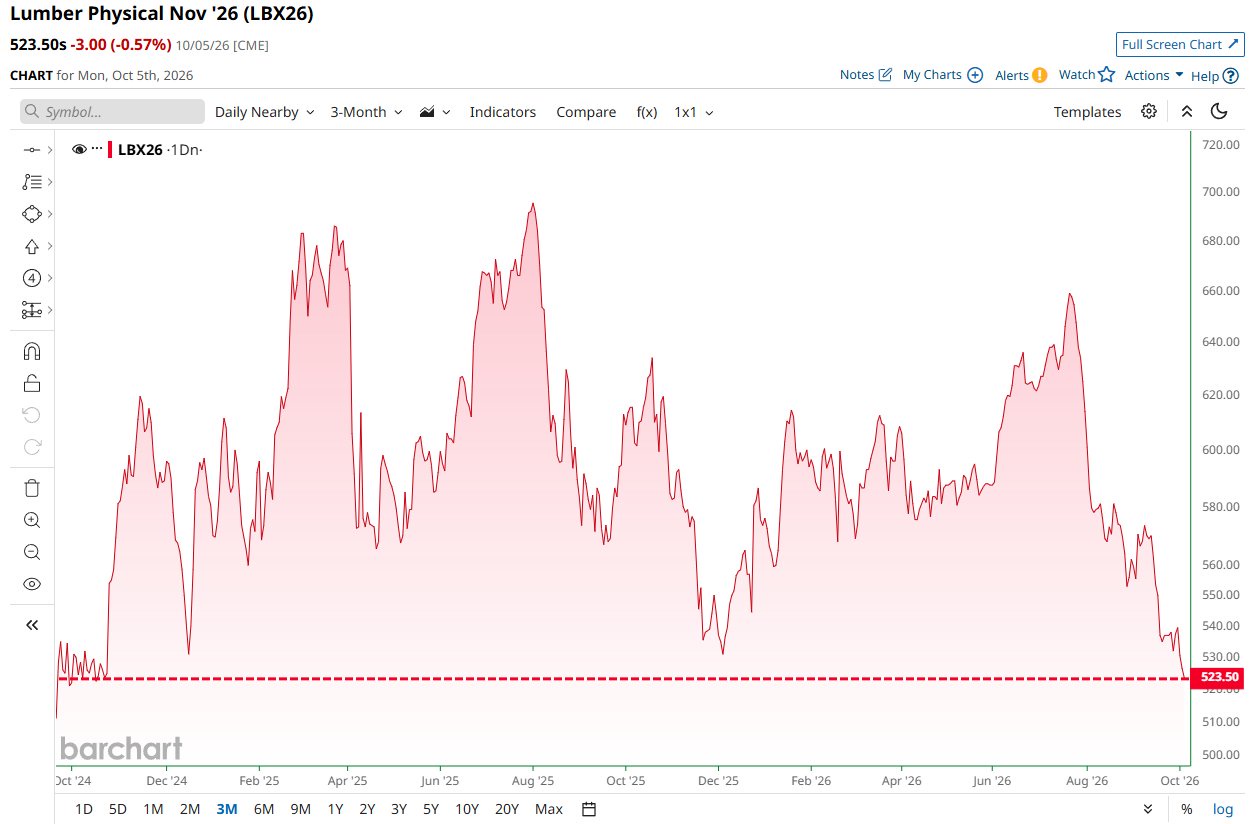Viewport: 1251px width, 824px height.
Task: Select the 9M range
Action: click(300, 809)
